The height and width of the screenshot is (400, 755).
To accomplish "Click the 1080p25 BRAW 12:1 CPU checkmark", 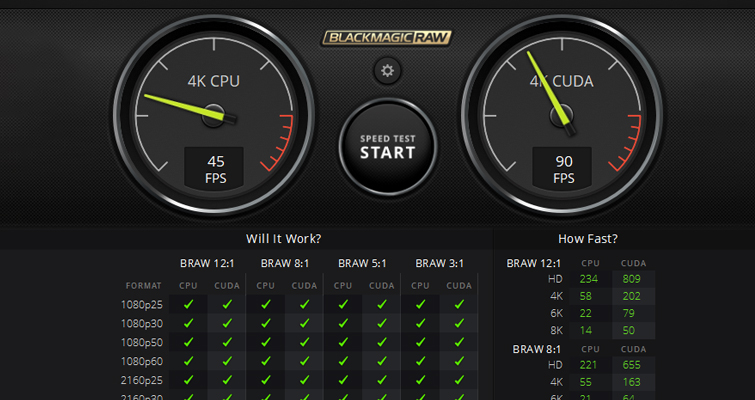I will tap(188, 304).
